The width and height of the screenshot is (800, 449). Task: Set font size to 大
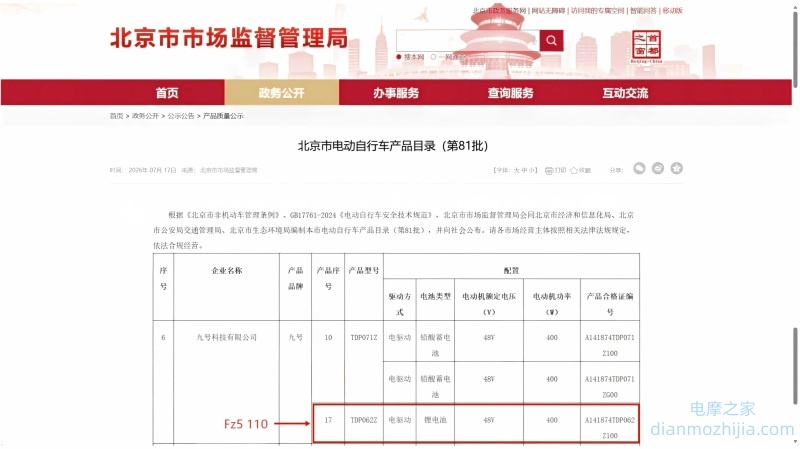[x=516, y=170]
